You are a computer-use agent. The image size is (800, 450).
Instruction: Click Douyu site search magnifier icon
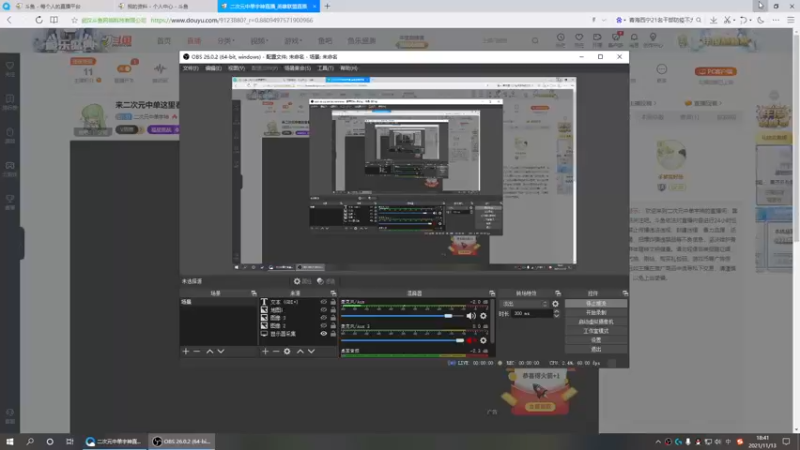(535, 40)
